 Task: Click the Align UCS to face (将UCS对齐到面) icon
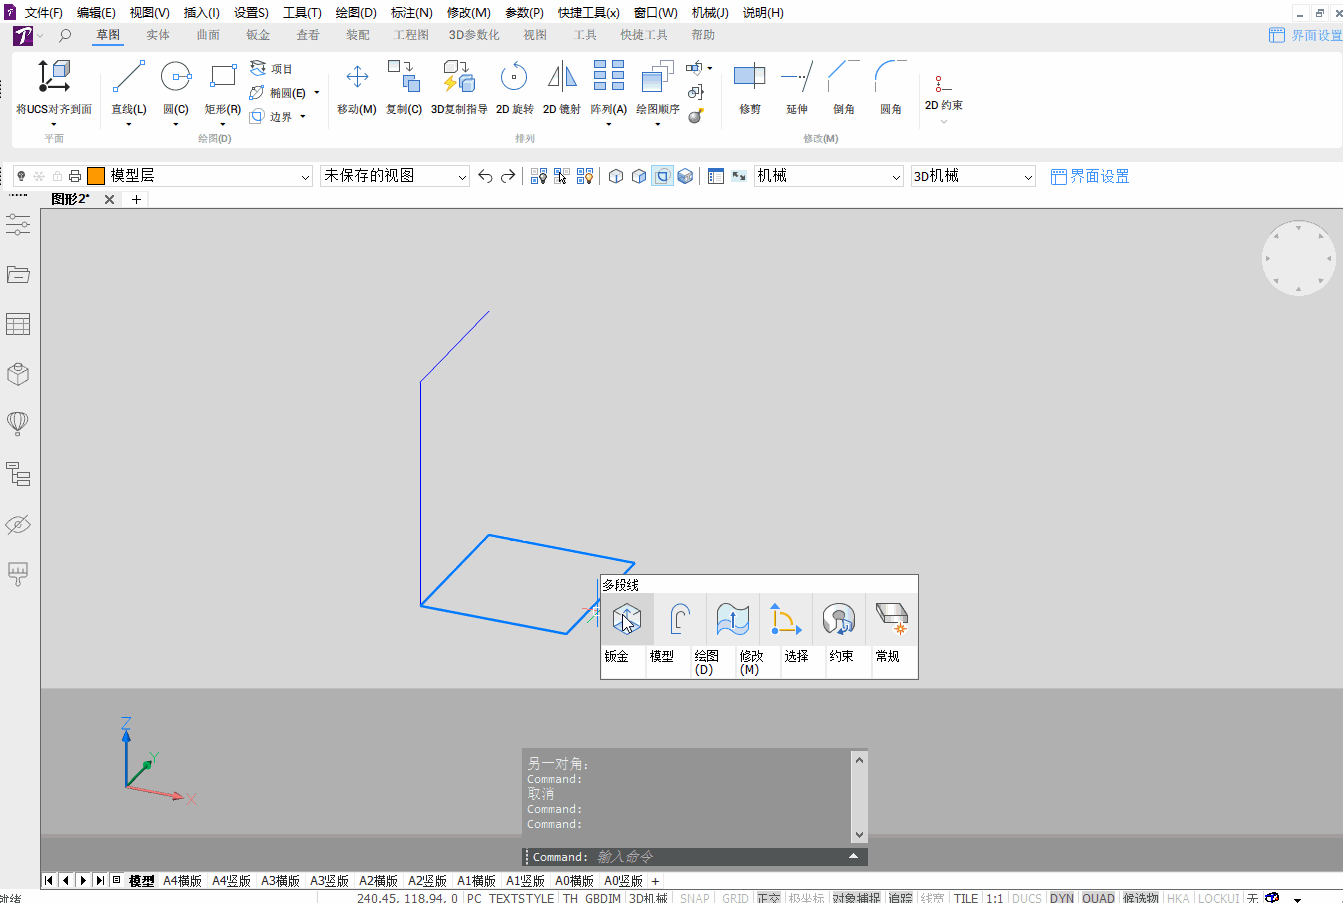tap(53, 80)
